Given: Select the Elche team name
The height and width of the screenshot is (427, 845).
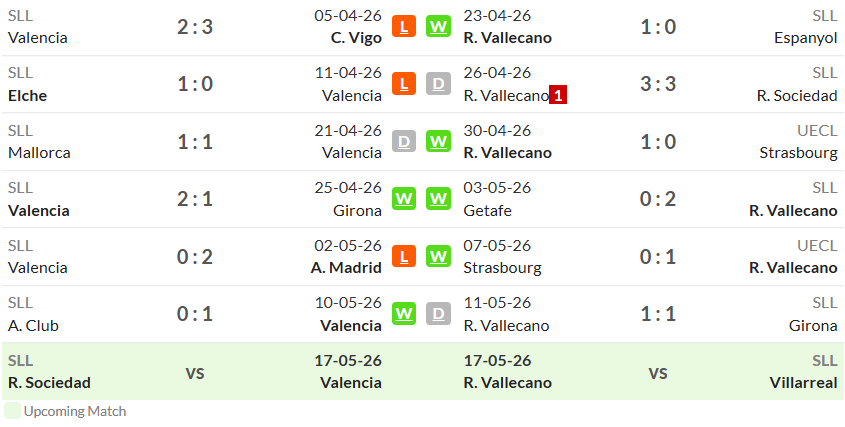Looking at the screenshot, I should pyautogui.click(x=27, y=95).
